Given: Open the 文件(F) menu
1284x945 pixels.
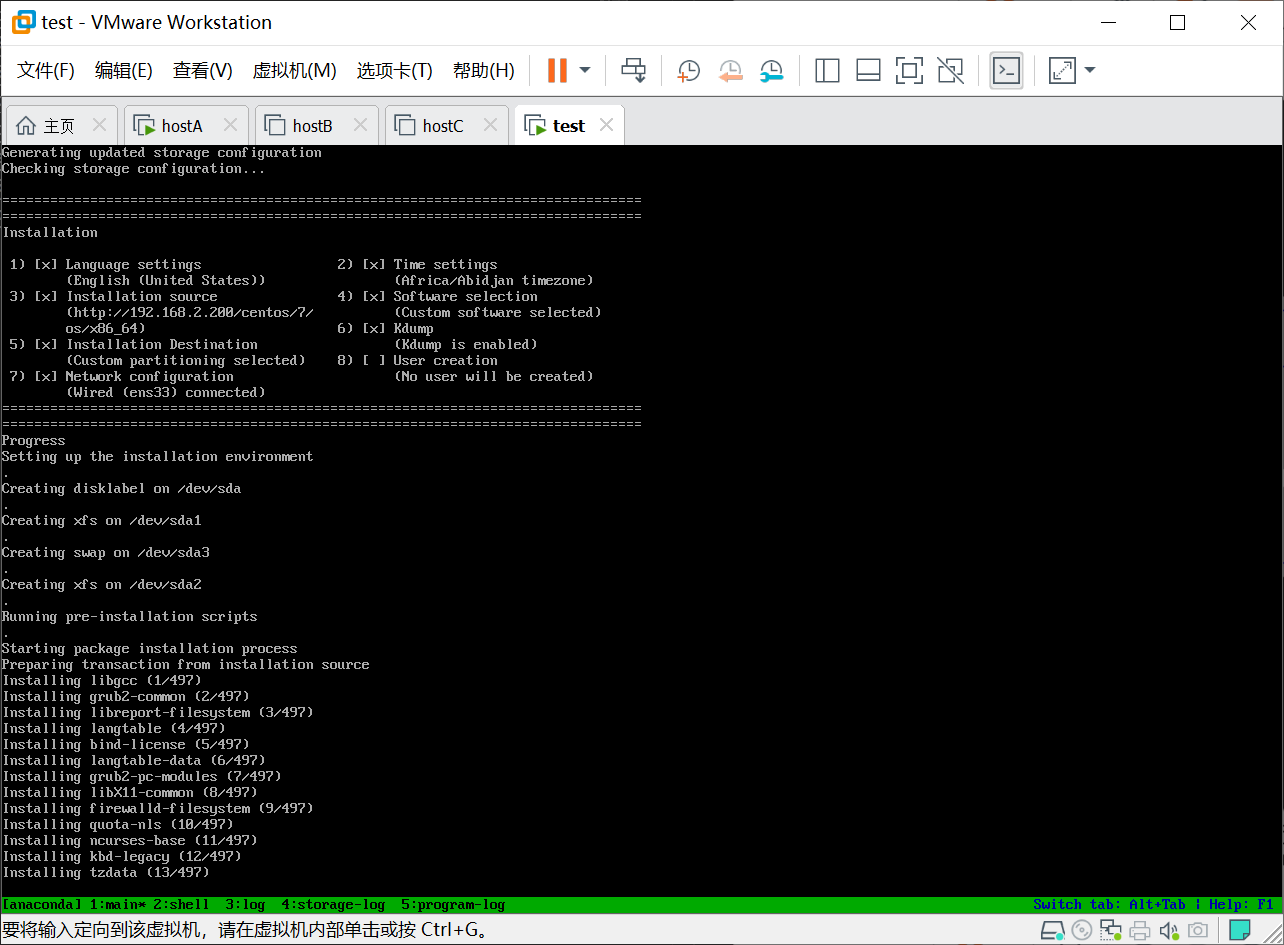Looking at the screenshot, I should point(46,70).
